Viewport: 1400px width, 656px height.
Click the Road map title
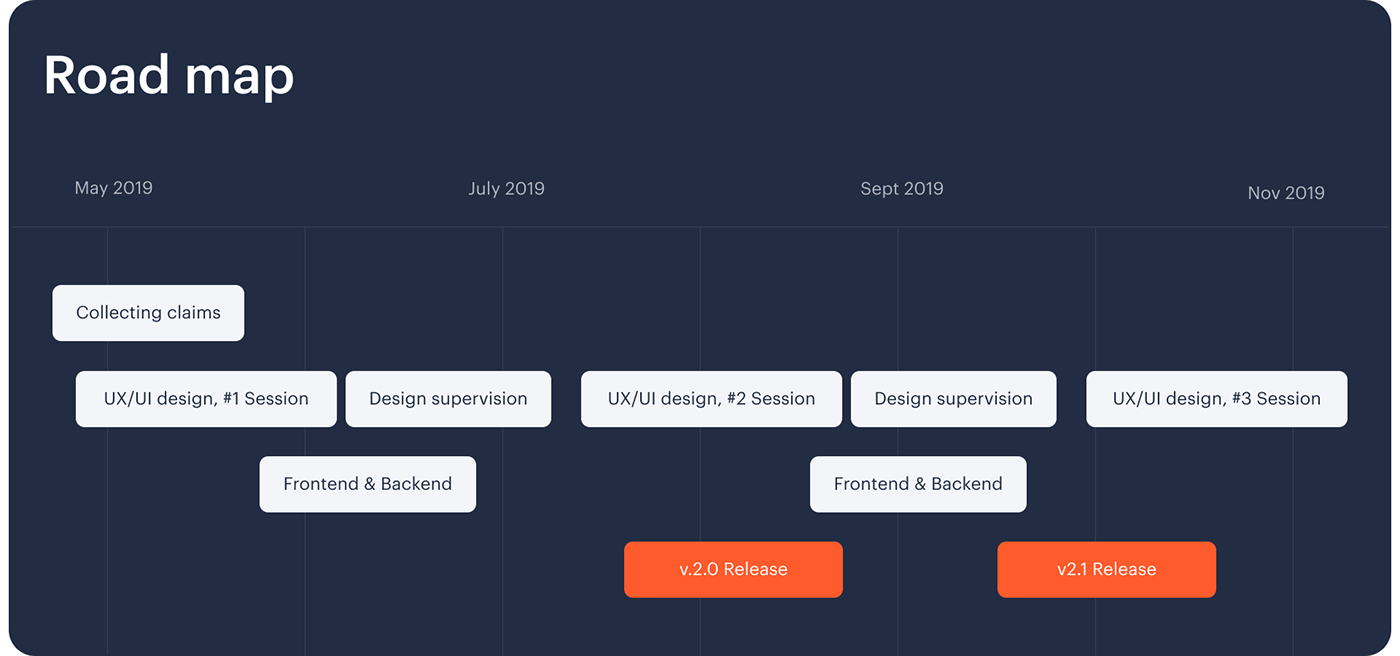pos(168,76)
